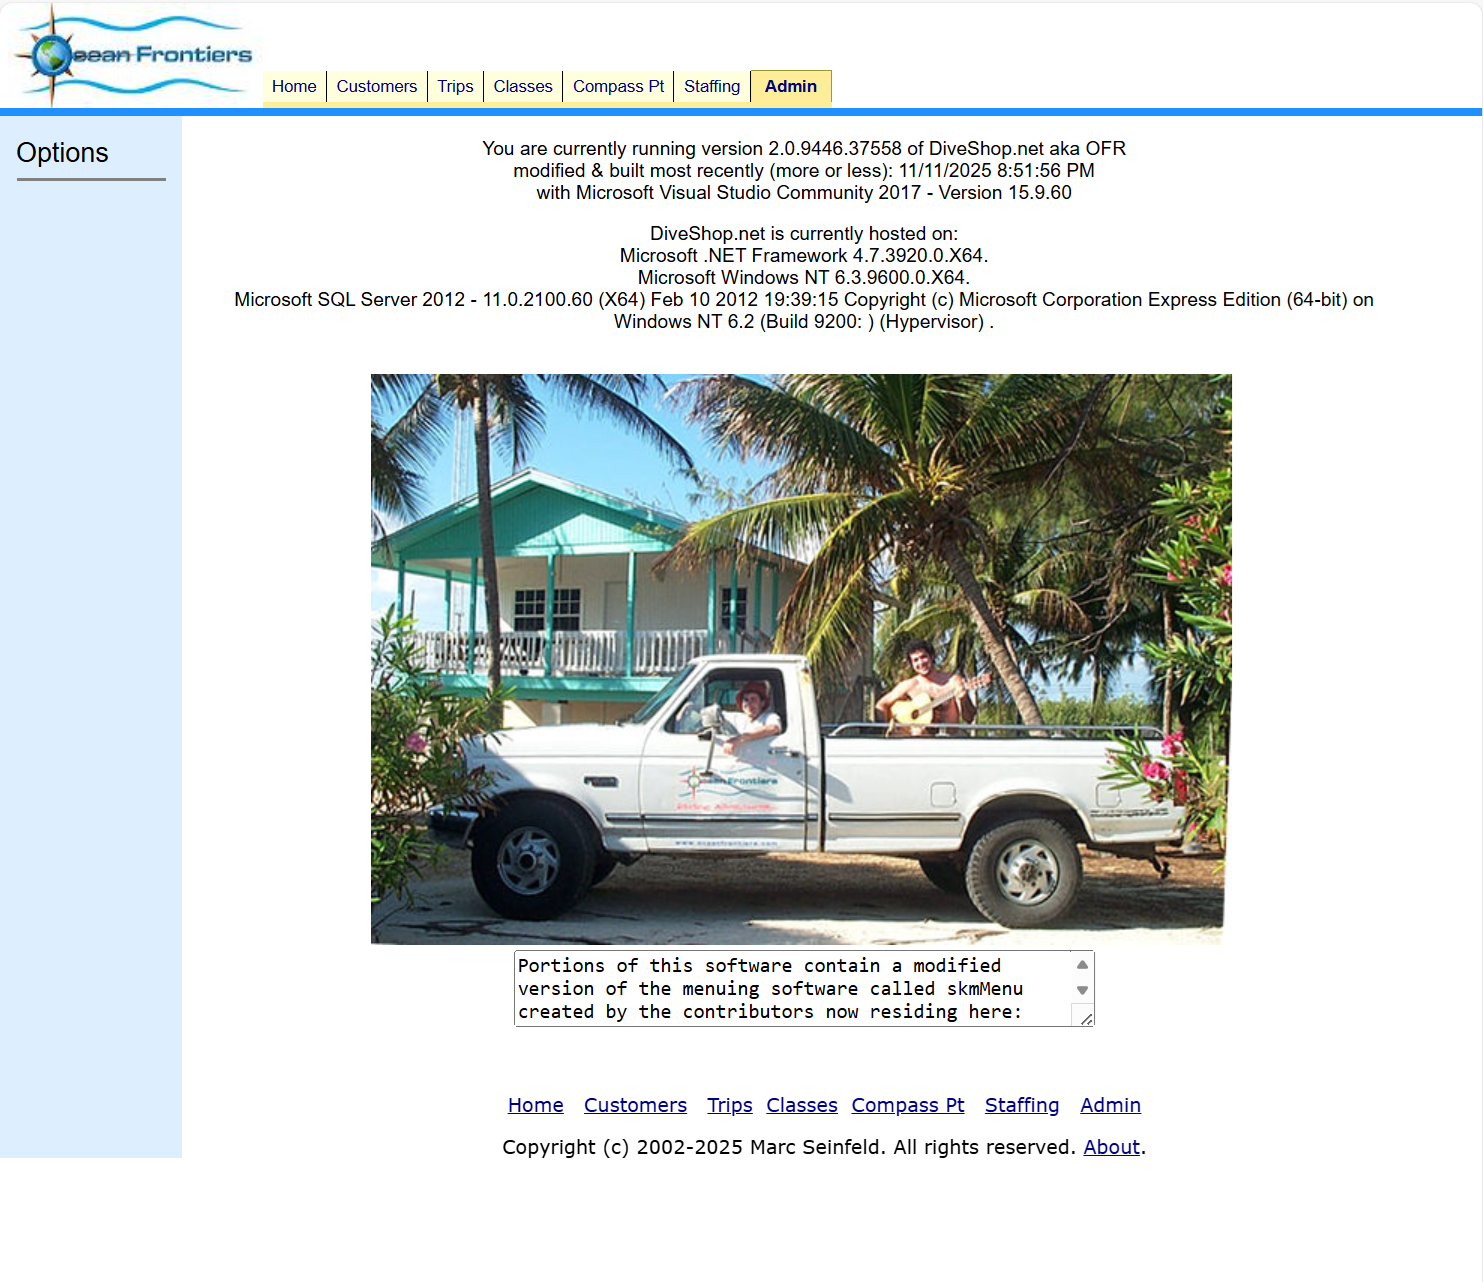This screenshot has height=1282, width=1483.
Task: Click inside the skmMenu license textarea
Action: point(780,988)
